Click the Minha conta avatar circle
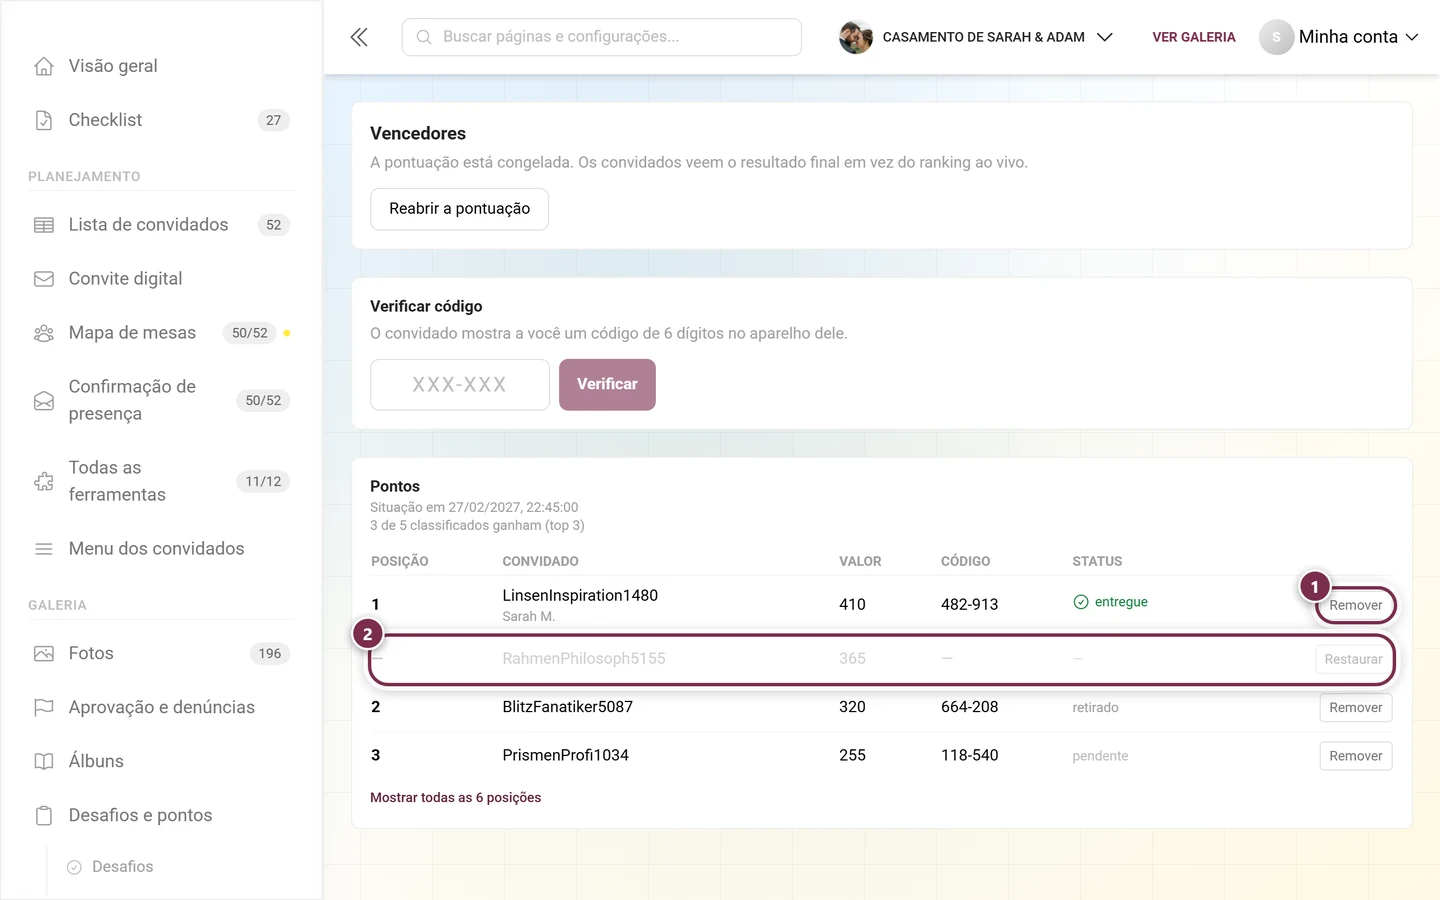1440x900 pixels. 1276,37
